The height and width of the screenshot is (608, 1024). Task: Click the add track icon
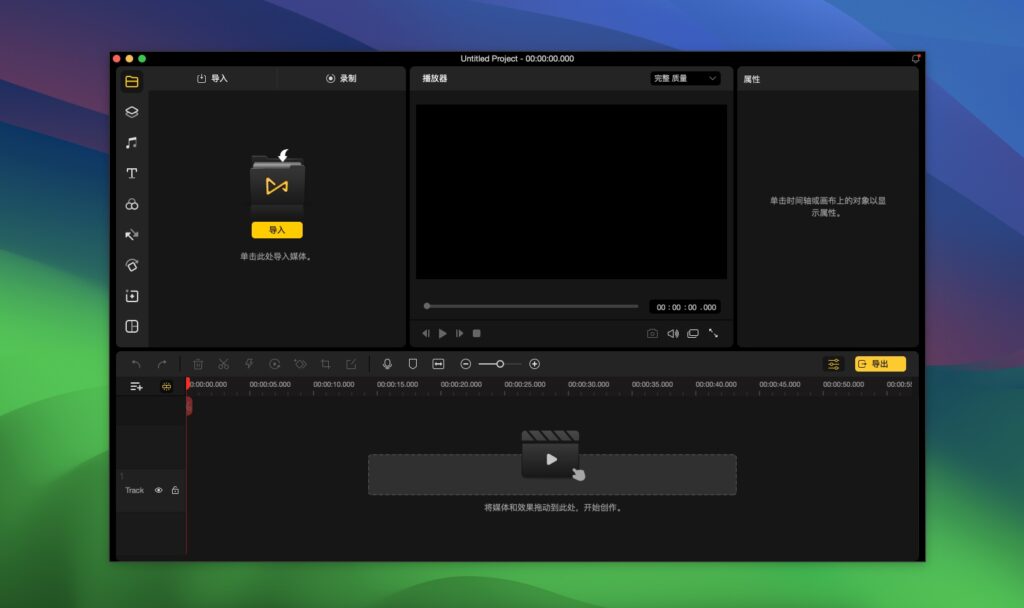coord(137,385)
